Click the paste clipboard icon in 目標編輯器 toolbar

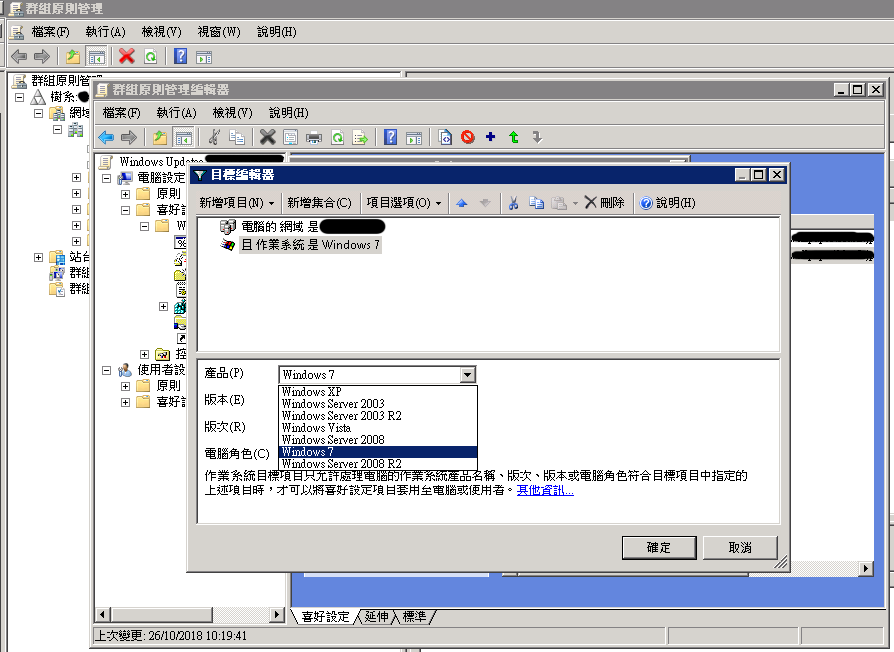point(559,203)
